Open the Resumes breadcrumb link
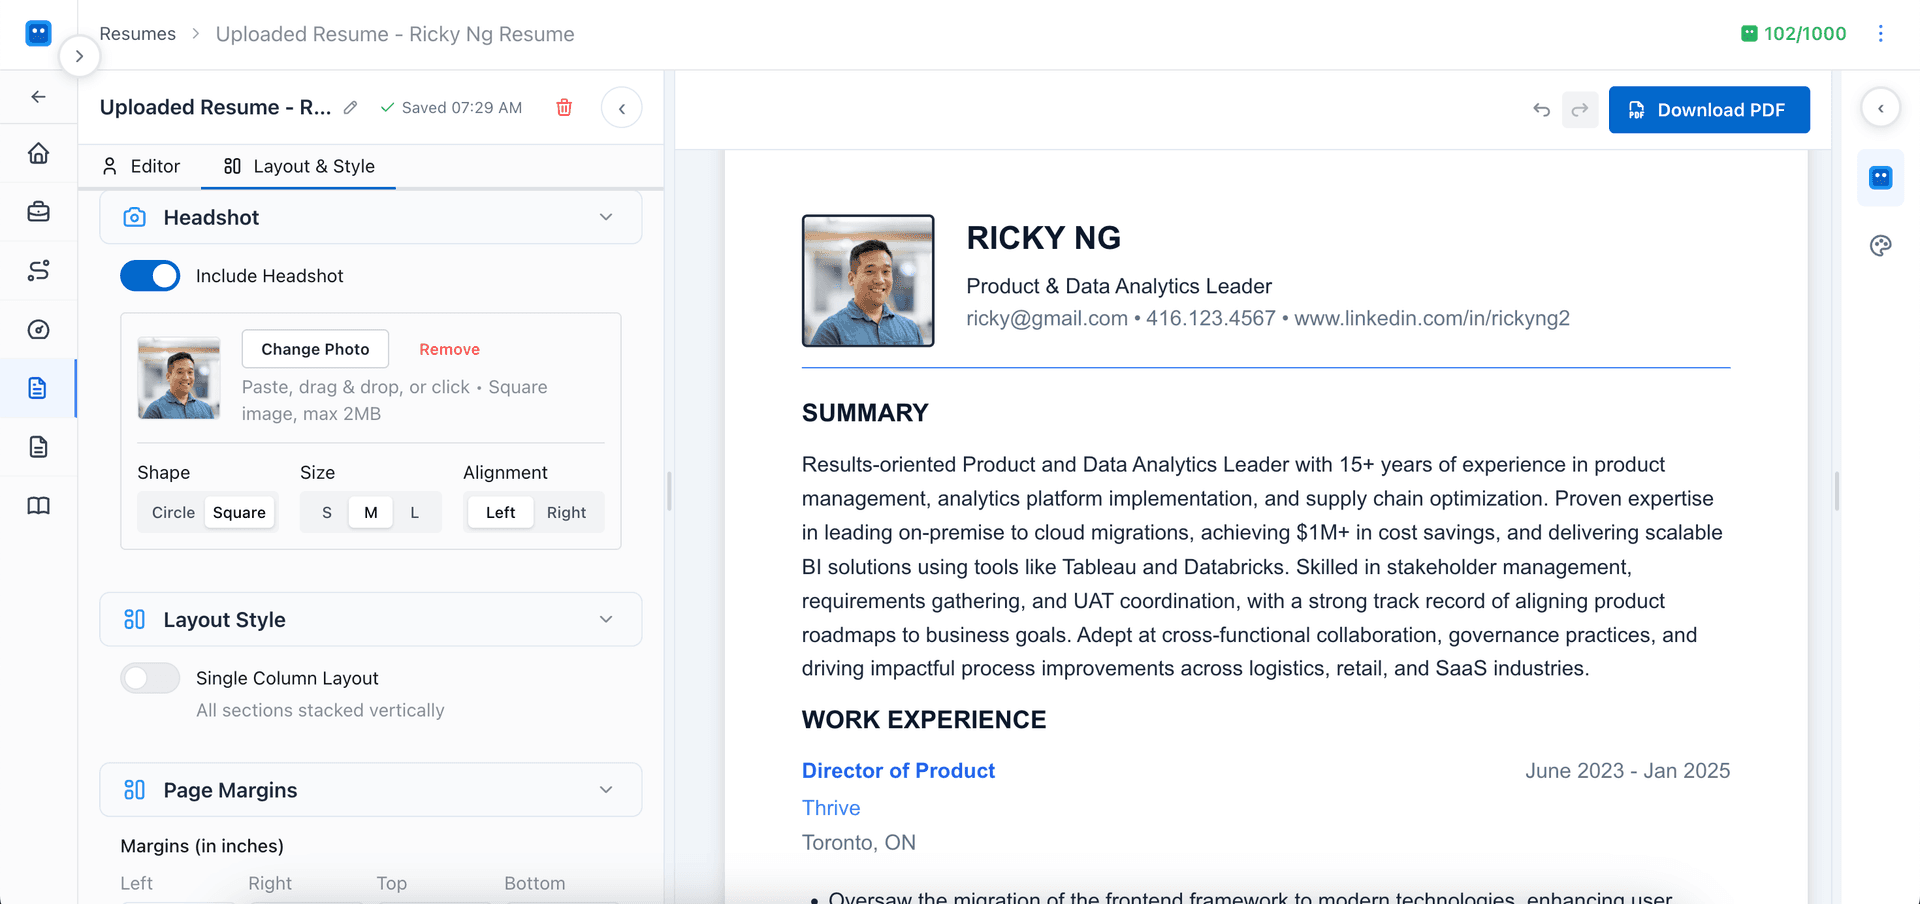 (x=137, y=33)
